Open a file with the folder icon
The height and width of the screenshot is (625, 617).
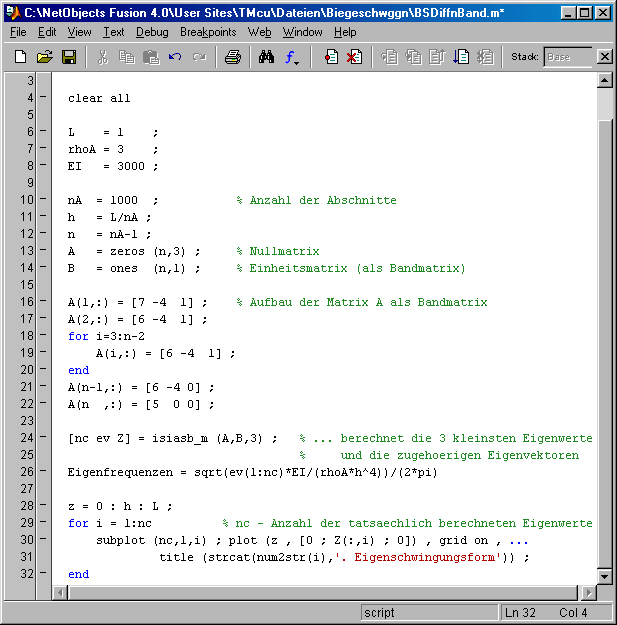(44, 57)
